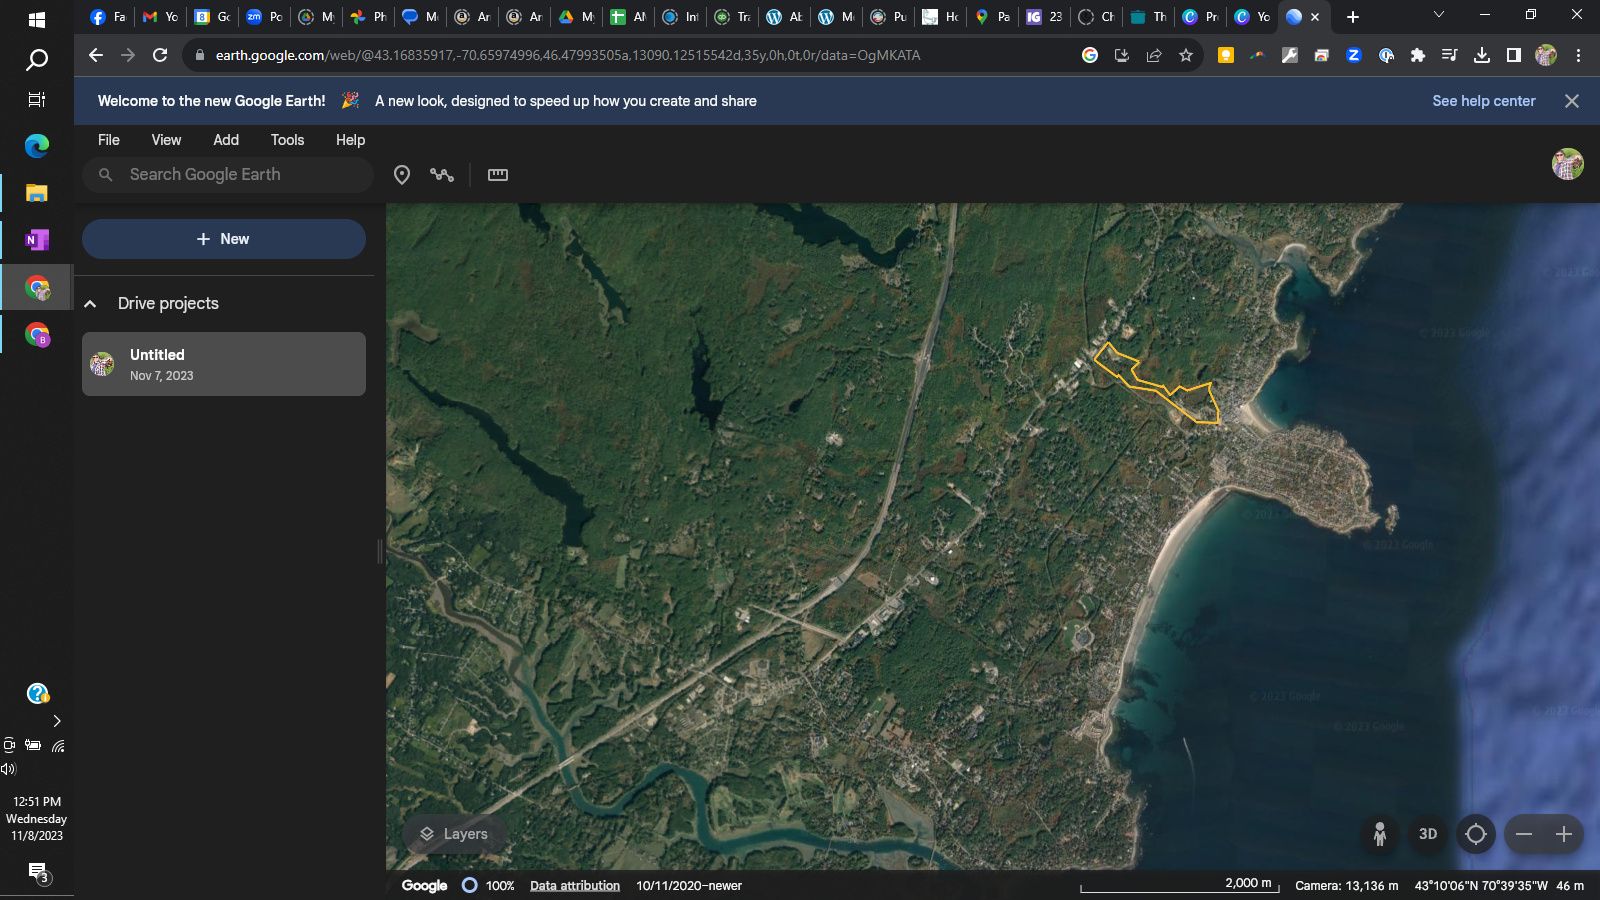Click the imagery date 10/11/2020–newer

pos(689,886)
